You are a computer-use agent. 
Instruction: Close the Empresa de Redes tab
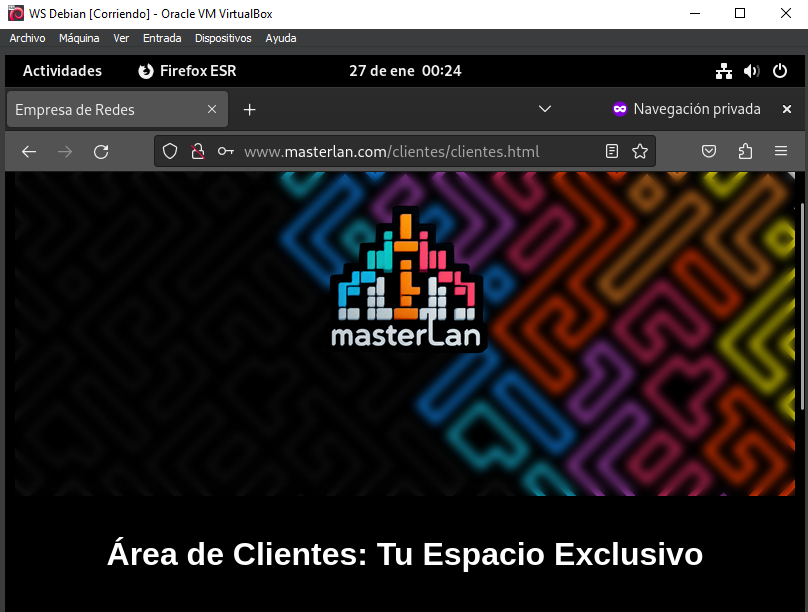[x=212, y=109]
